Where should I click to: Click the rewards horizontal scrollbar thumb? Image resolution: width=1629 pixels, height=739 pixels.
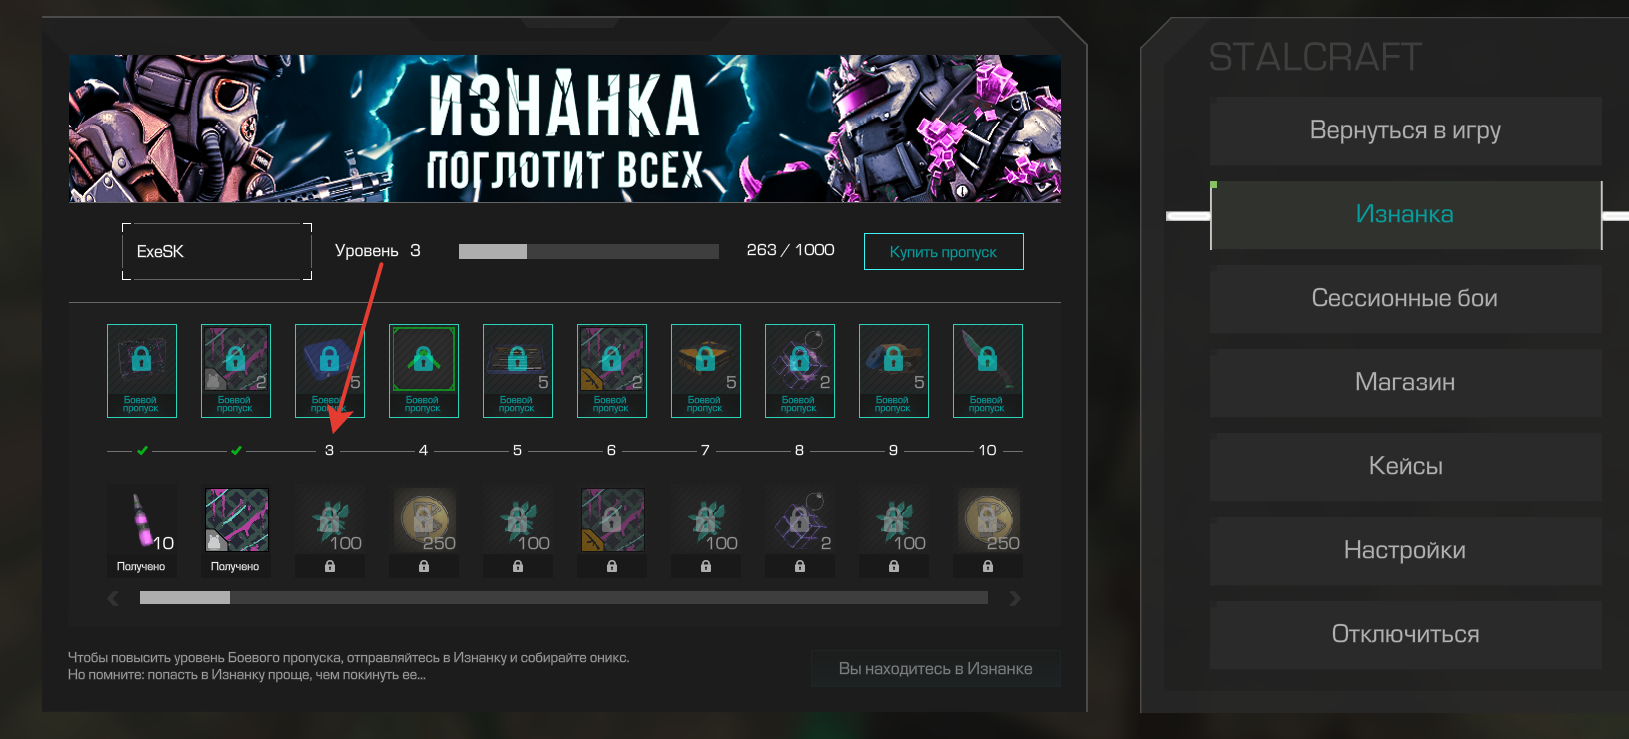pyautogui.click(x=185, y=598)
